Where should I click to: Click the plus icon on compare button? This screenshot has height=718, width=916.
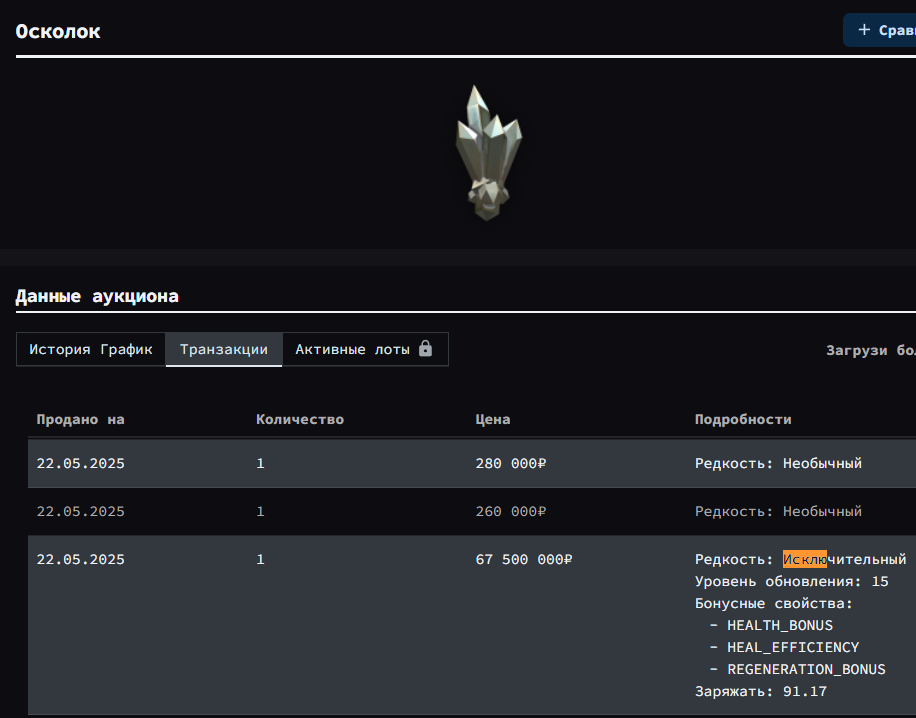(864, 30)
